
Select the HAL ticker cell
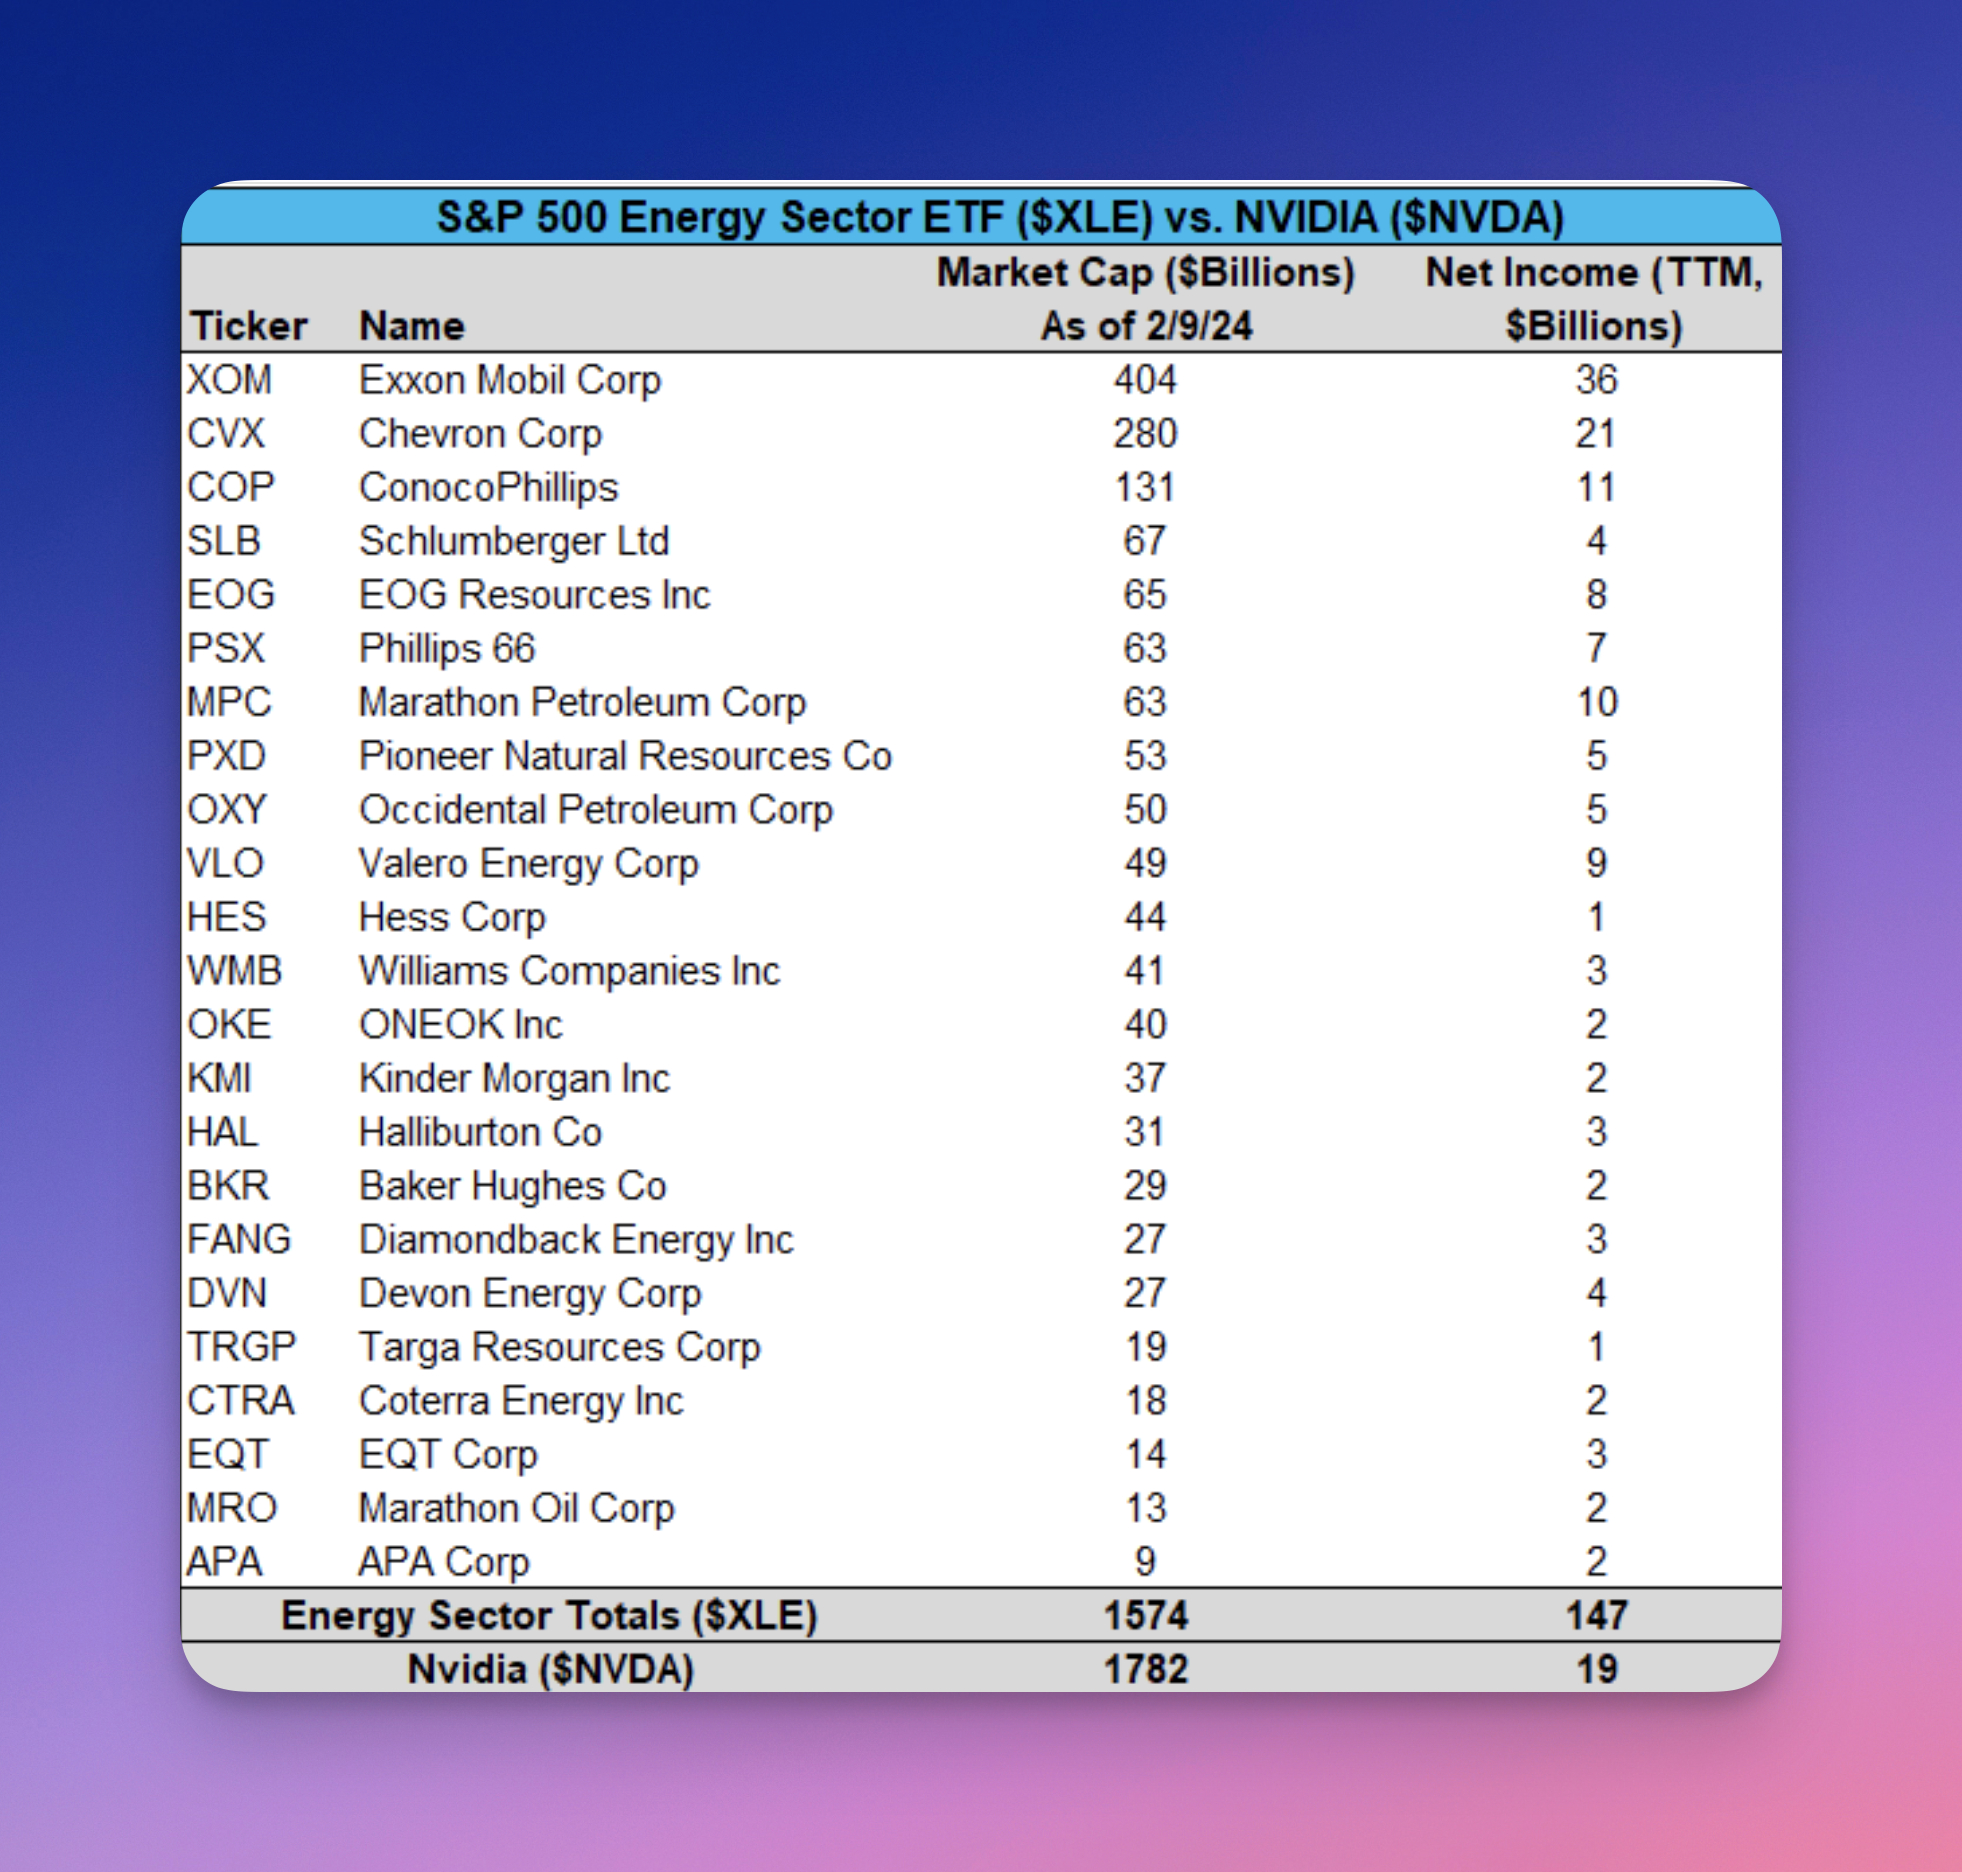coord(223,1133)
